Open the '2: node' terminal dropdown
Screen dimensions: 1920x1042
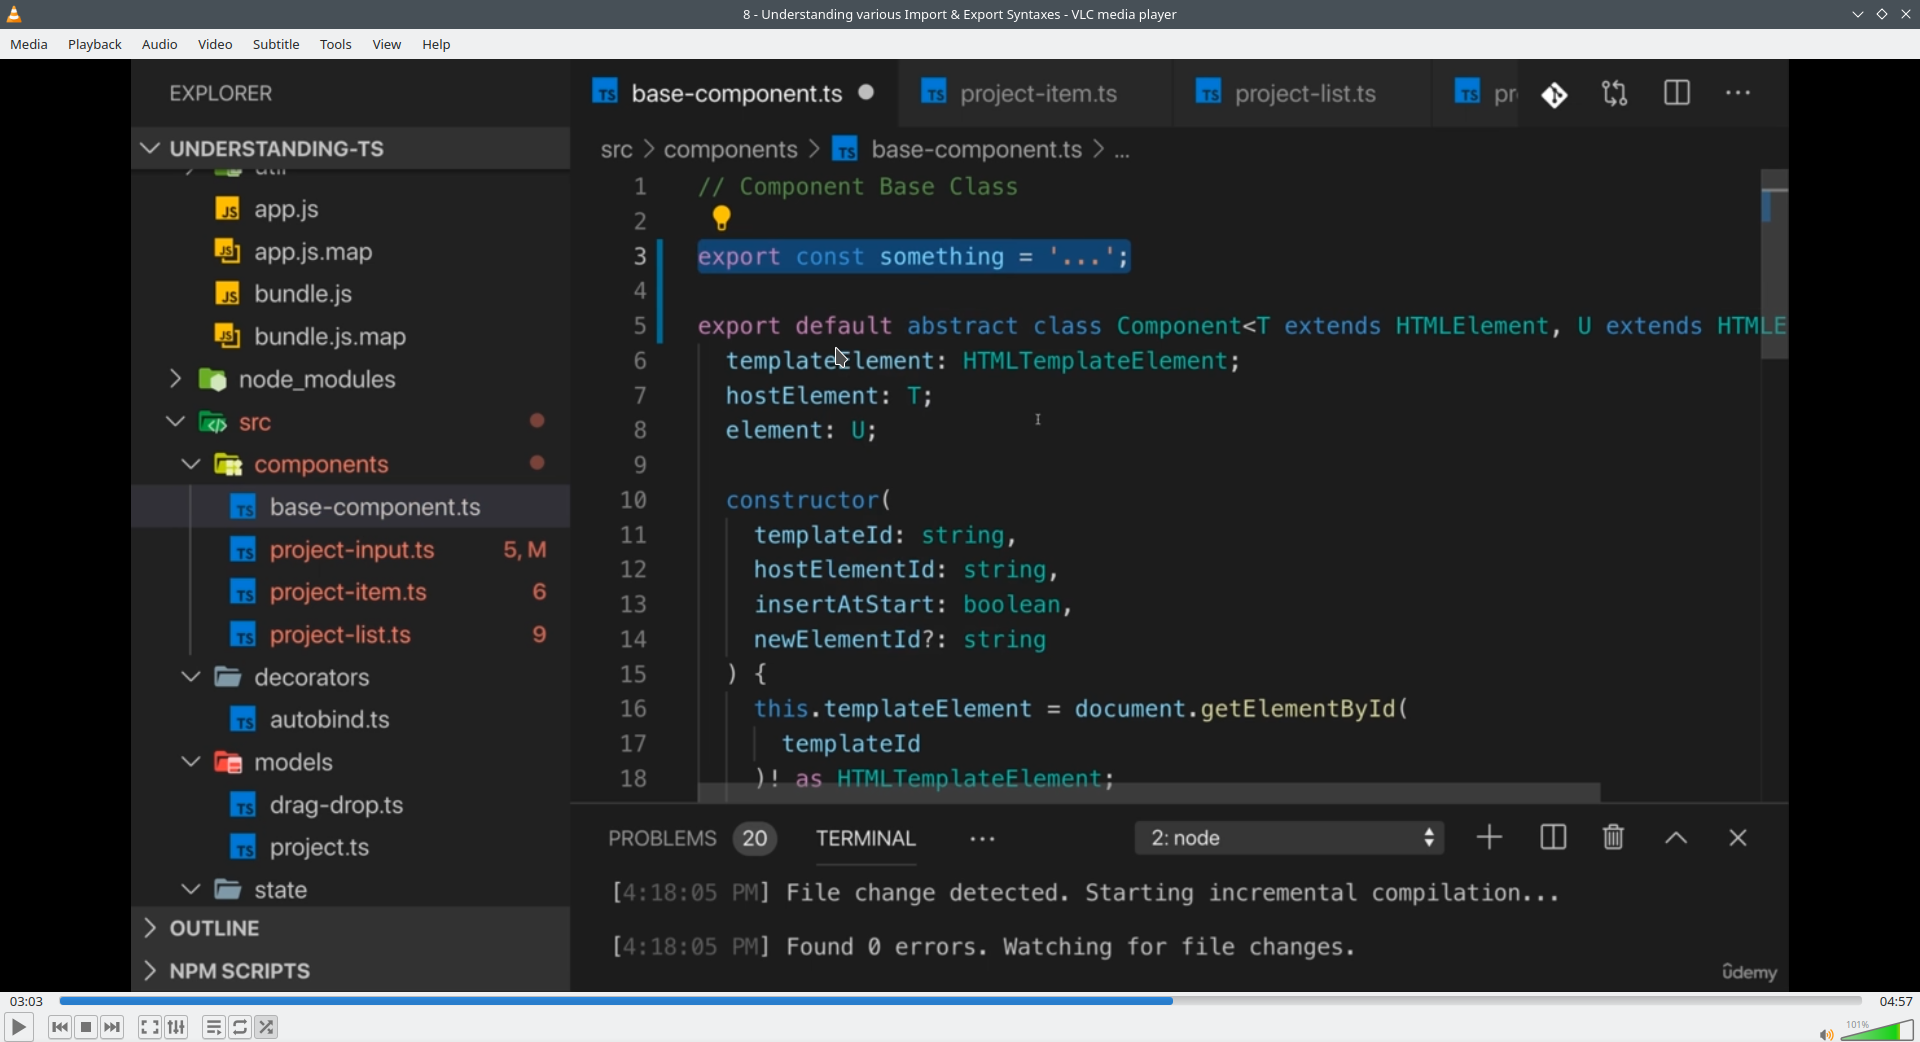pyautogui.click(x=1290, y=838)
